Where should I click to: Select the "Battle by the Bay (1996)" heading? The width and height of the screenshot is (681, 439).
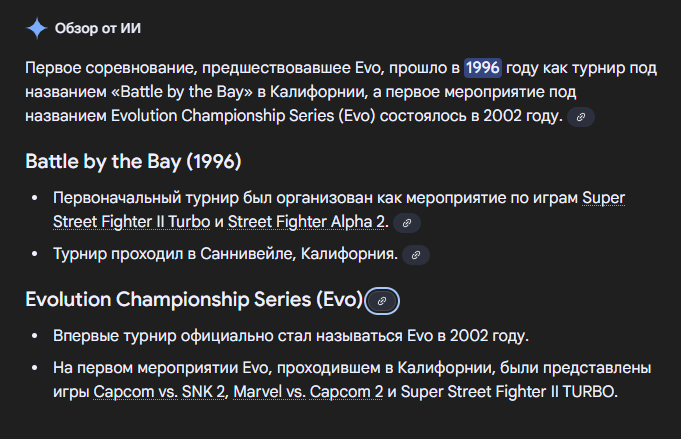(x=133, y=162)
